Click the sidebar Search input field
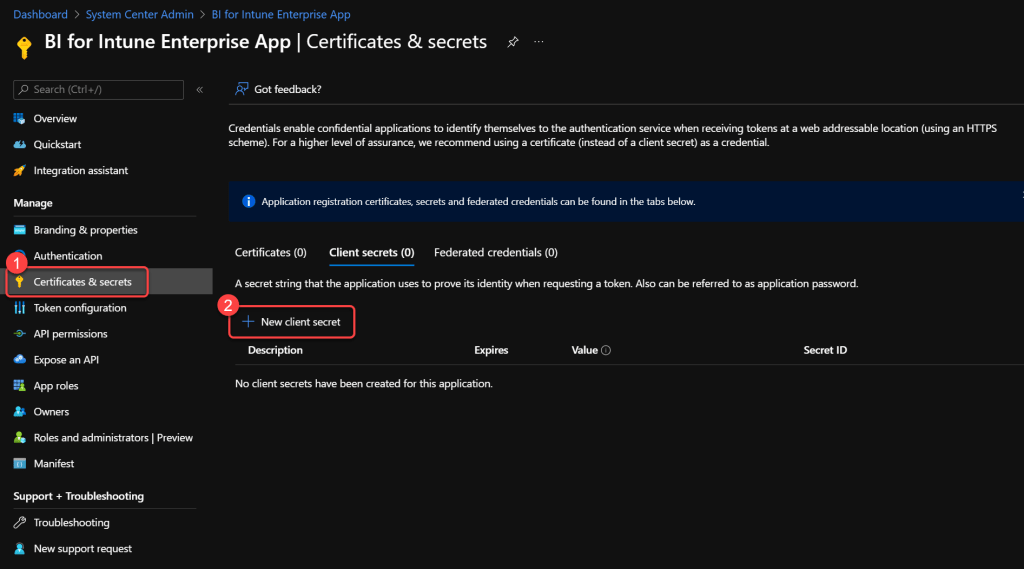Image resolution: width=1024 pixels, height=569 pixels. [105, 90]
